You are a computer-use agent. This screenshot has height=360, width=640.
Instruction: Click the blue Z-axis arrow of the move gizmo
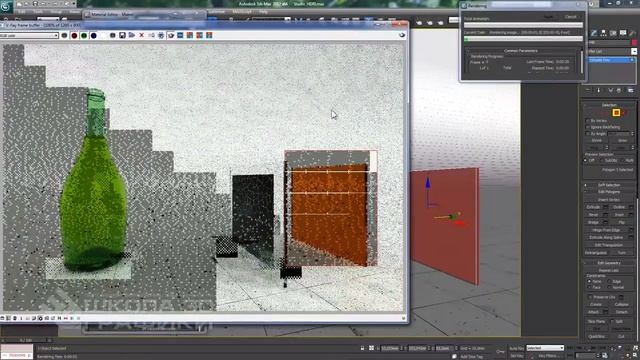pyautogui.click(x=428, y=183)
